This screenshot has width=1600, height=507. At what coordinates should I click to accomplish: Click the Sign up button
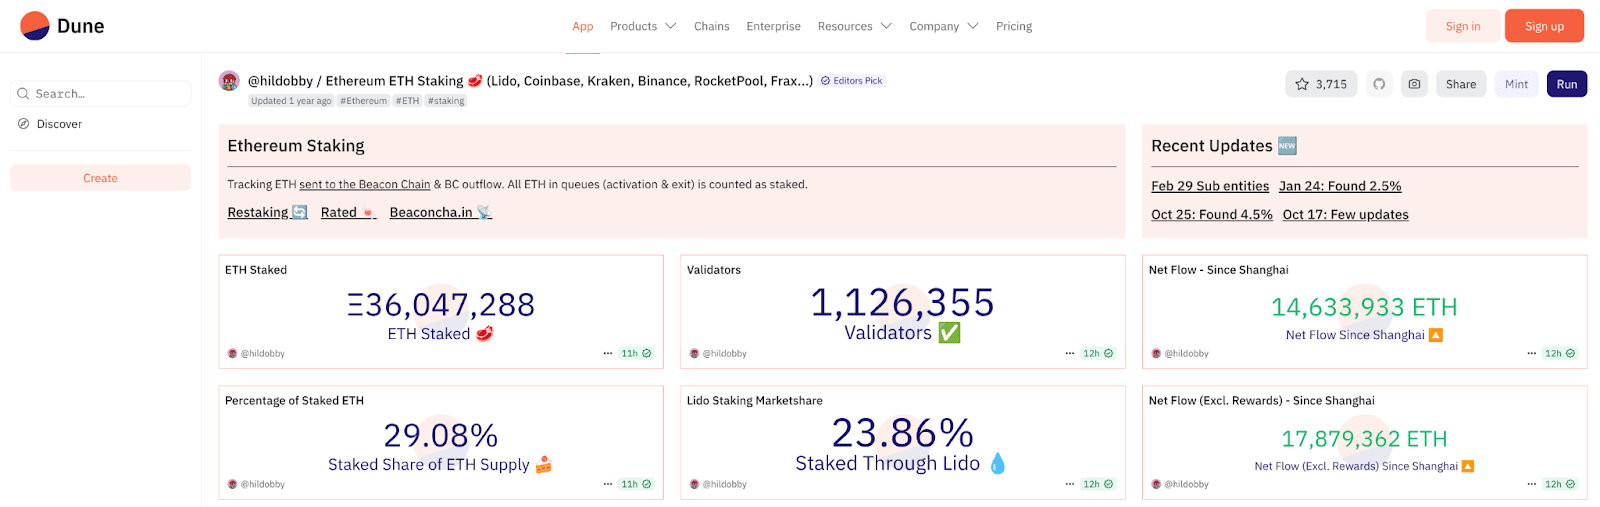click(x=1544, y=26)
